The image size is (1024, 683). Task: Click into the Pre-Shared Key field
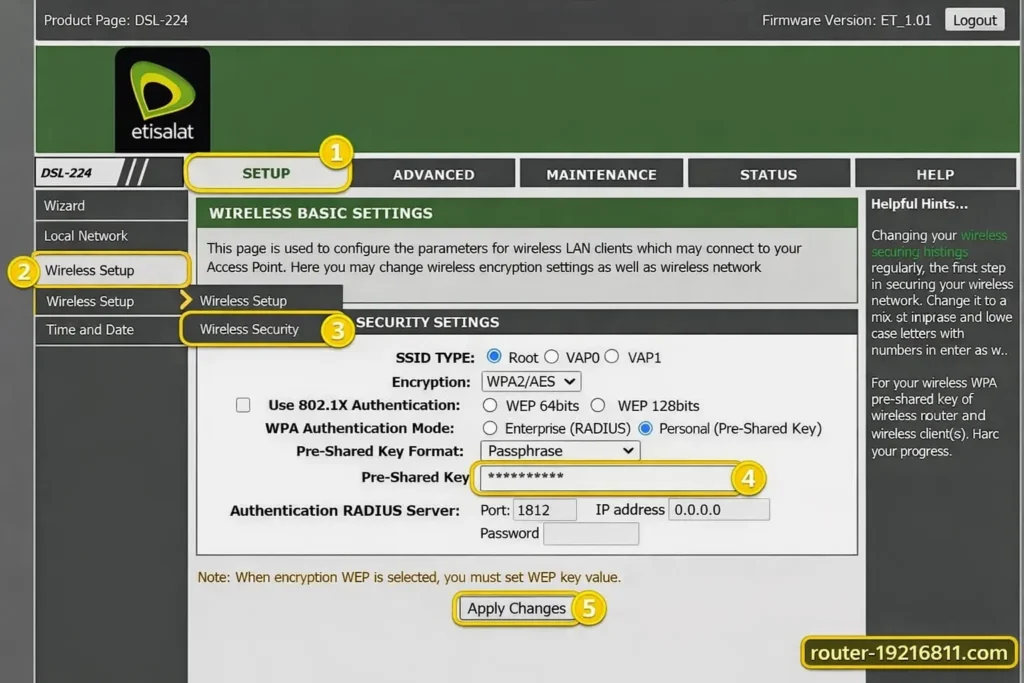coord(605,478)
